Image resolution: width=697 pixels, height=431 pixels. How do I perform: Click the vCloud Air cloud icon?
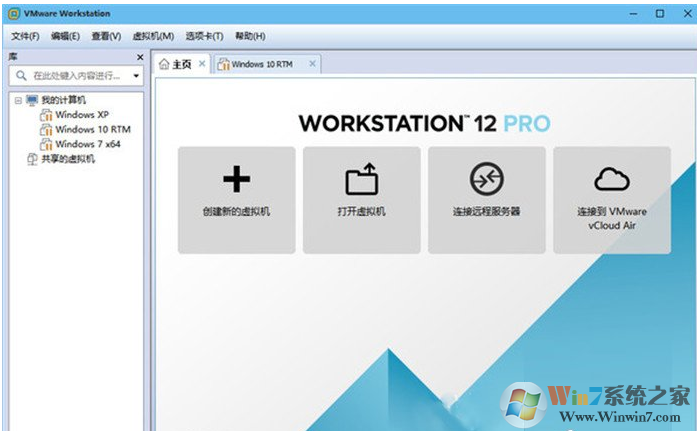pos(612,179)
